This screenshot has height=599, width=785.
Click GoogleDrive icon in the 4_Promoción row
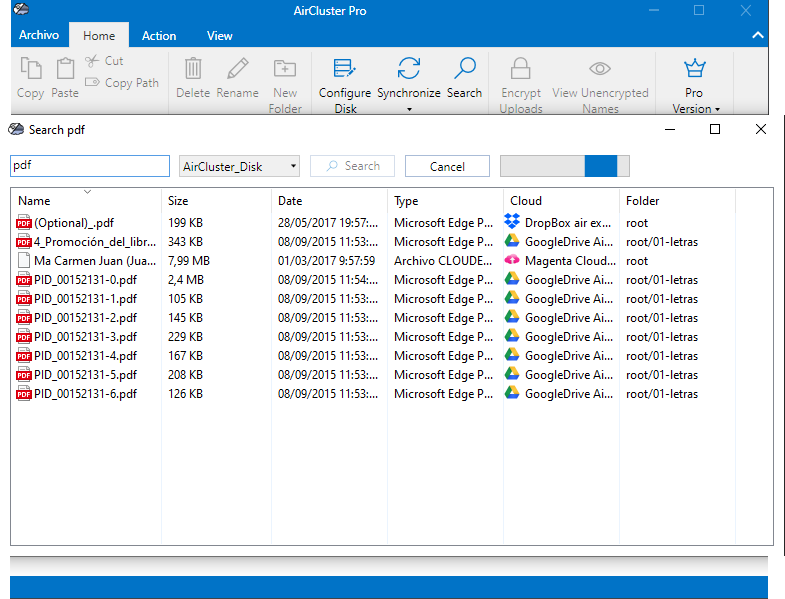coord(512,241)
